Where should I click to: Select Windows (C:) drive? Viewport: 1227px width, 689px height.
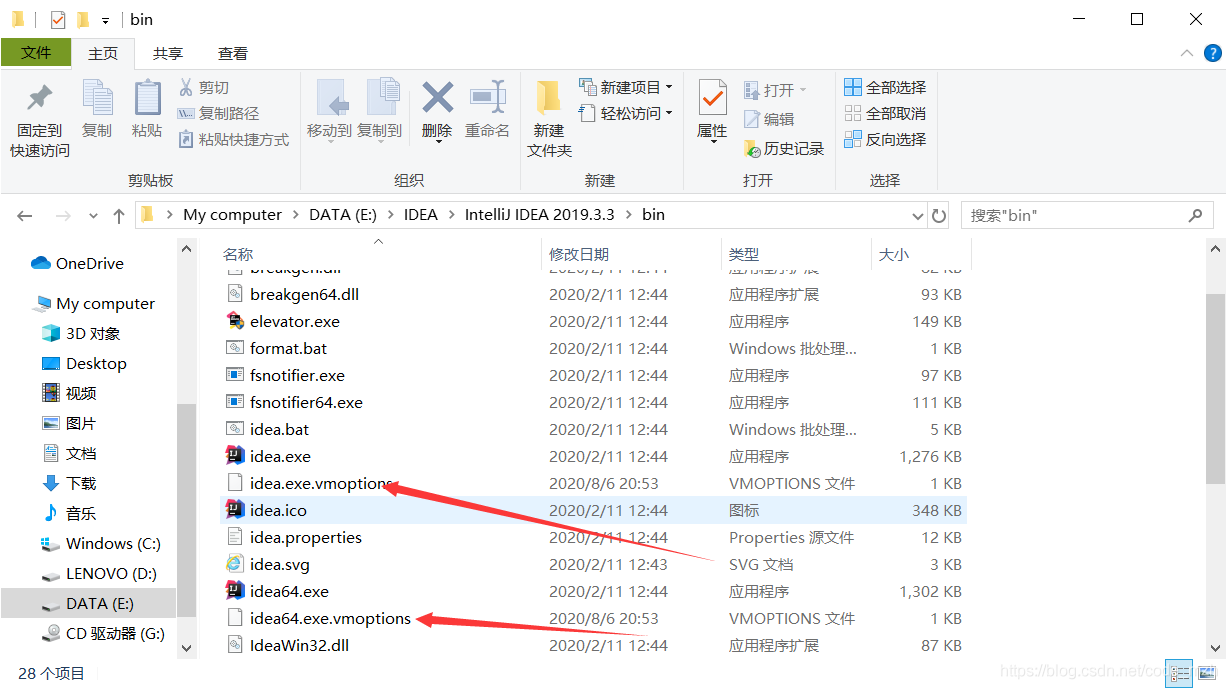101,544
